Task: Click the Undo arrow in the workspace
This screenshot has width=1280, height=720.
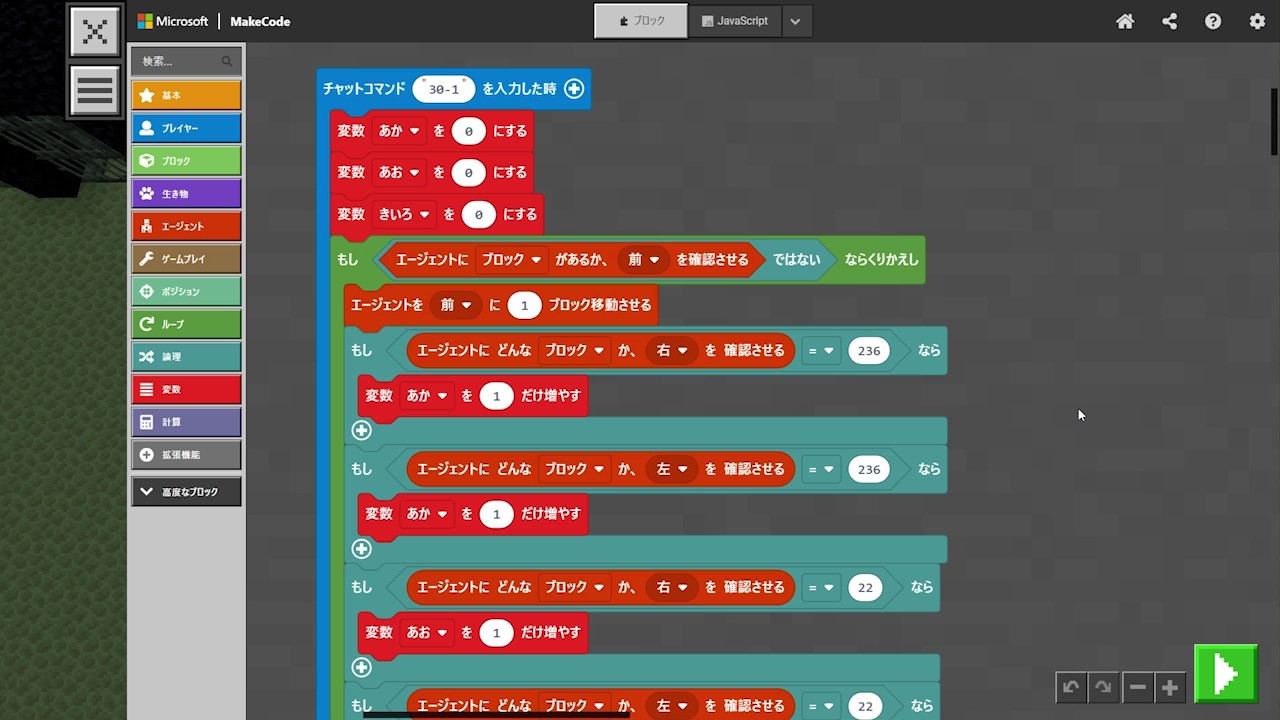Action: click(x=1071, y=687)
